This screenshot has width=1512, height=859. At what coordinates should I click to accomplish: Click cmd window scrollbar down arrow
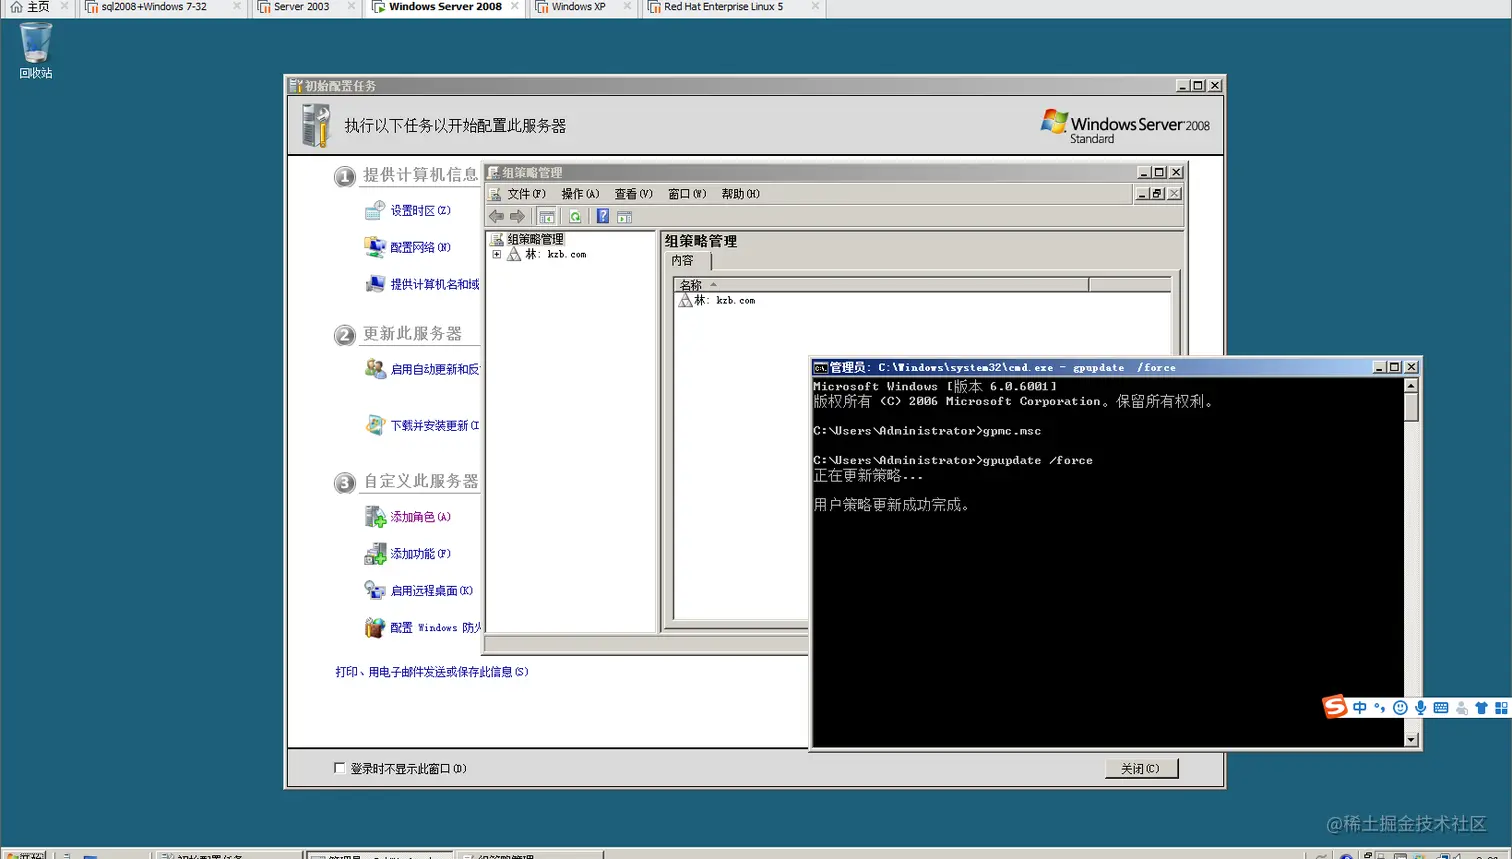coord(1411,740)
